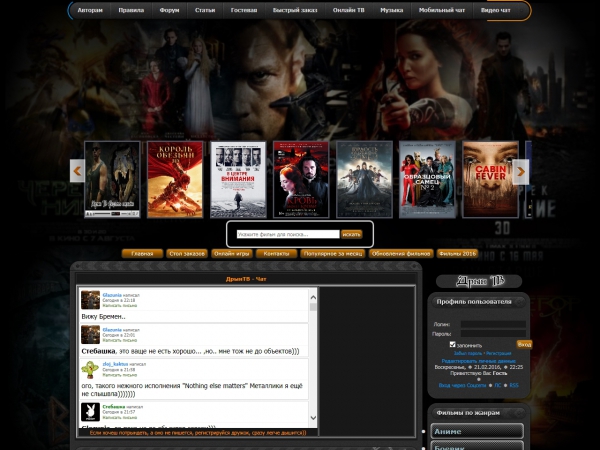This screenshot has width=600, height=450.
Task: Click zloj_kaktus cactus avatar
Action: pyautogui.click(x=90, y=369)
